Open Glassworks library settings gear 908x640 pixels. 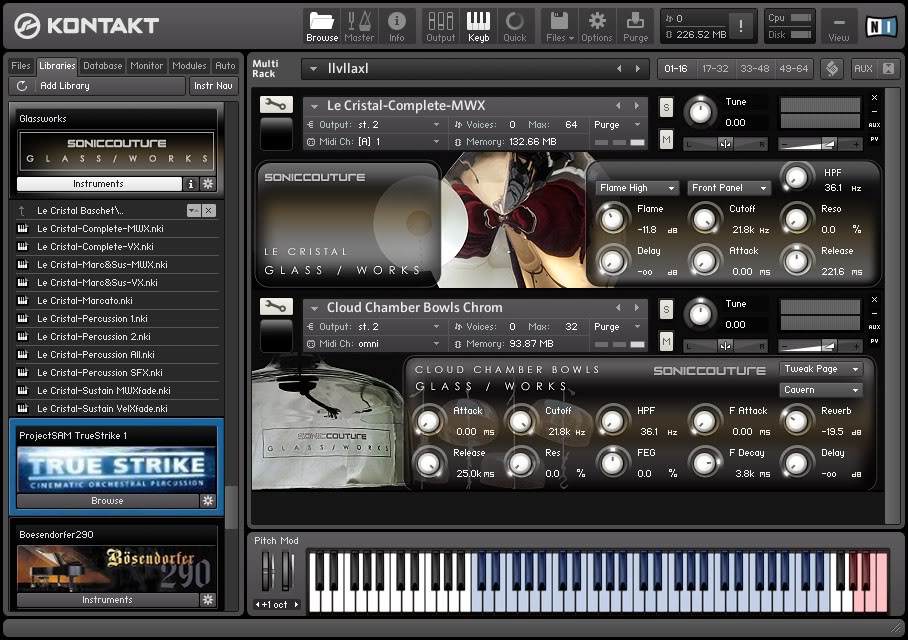[x=208, y=184]
